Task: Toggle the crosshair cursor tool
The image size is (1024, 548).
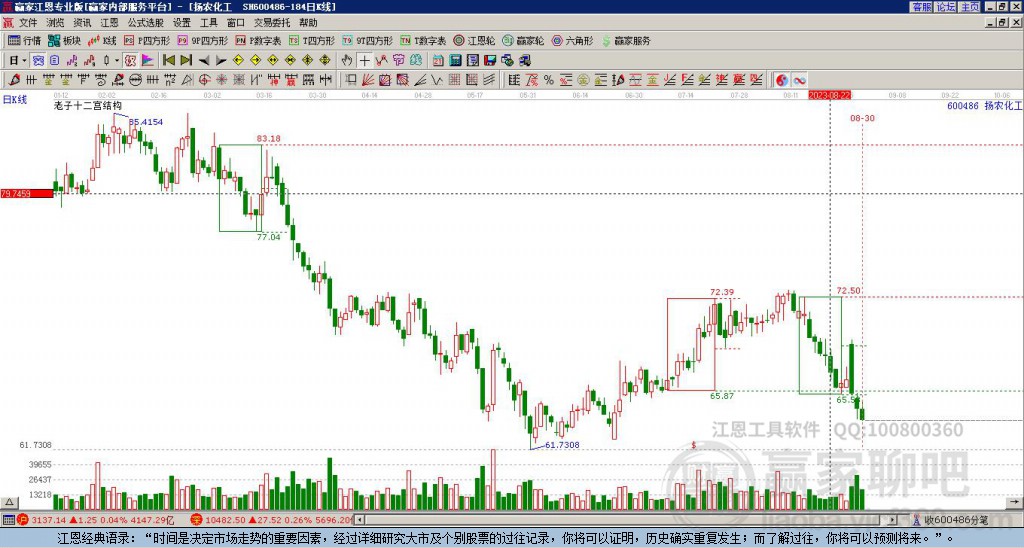Action: pyautogui.click(x=364, y=61)
